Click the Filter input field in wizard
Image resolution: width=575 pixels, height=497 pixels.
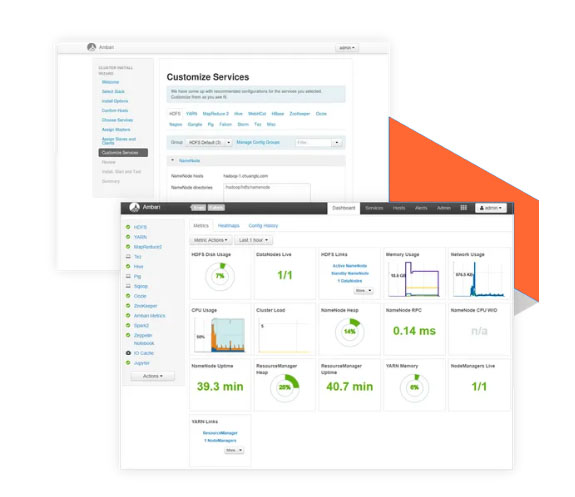[x=314, y=142]
